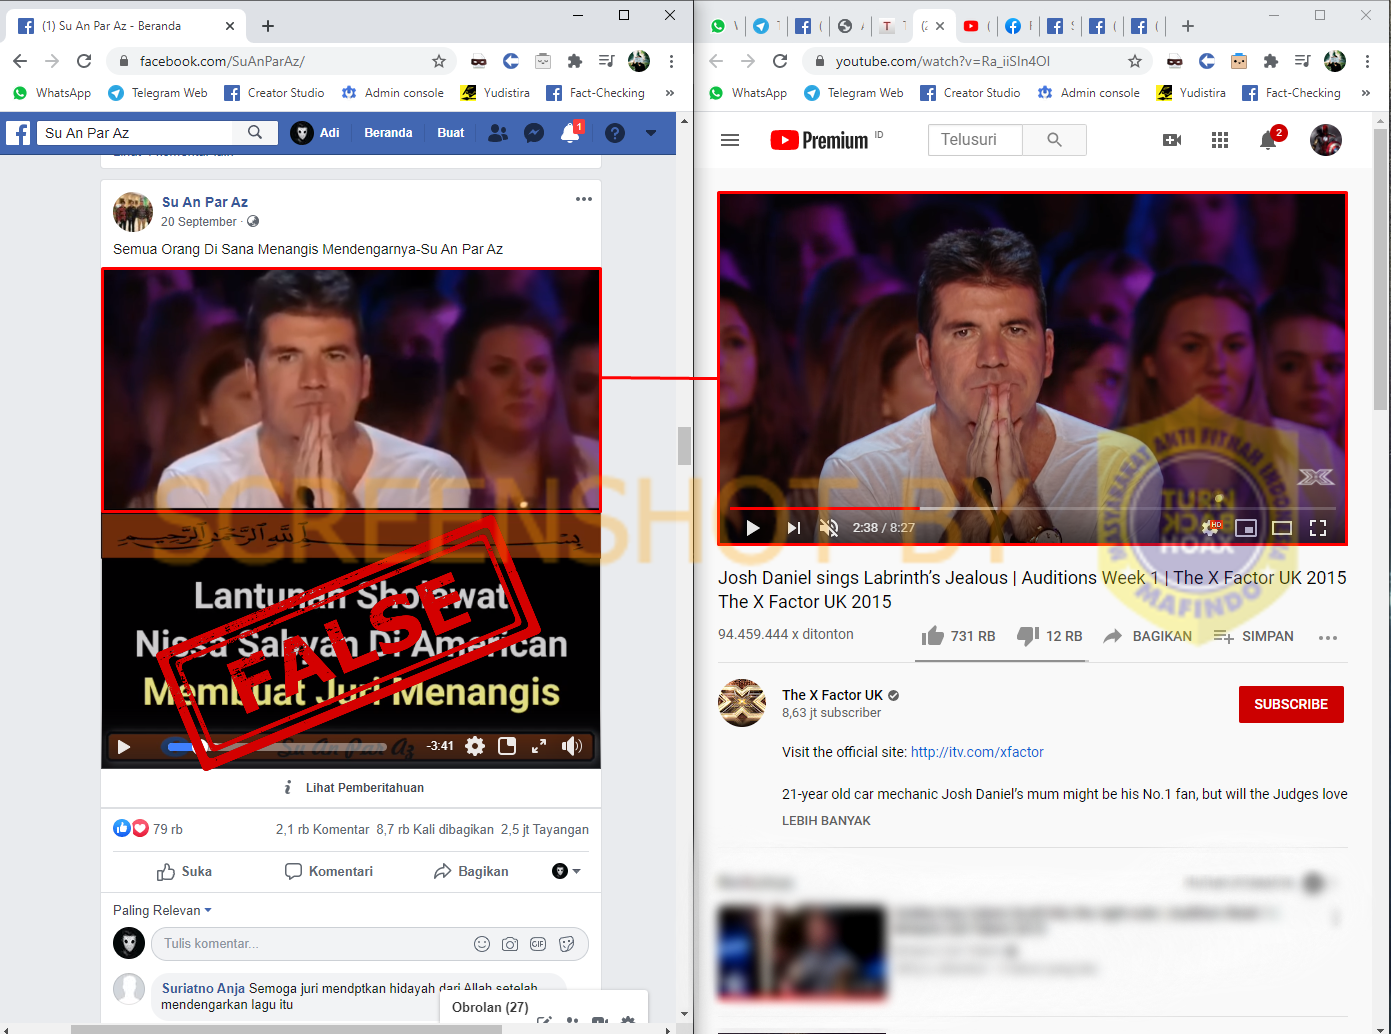
Task: Toggle YouTube theater mode
Action: click(x=1282, y=528)
